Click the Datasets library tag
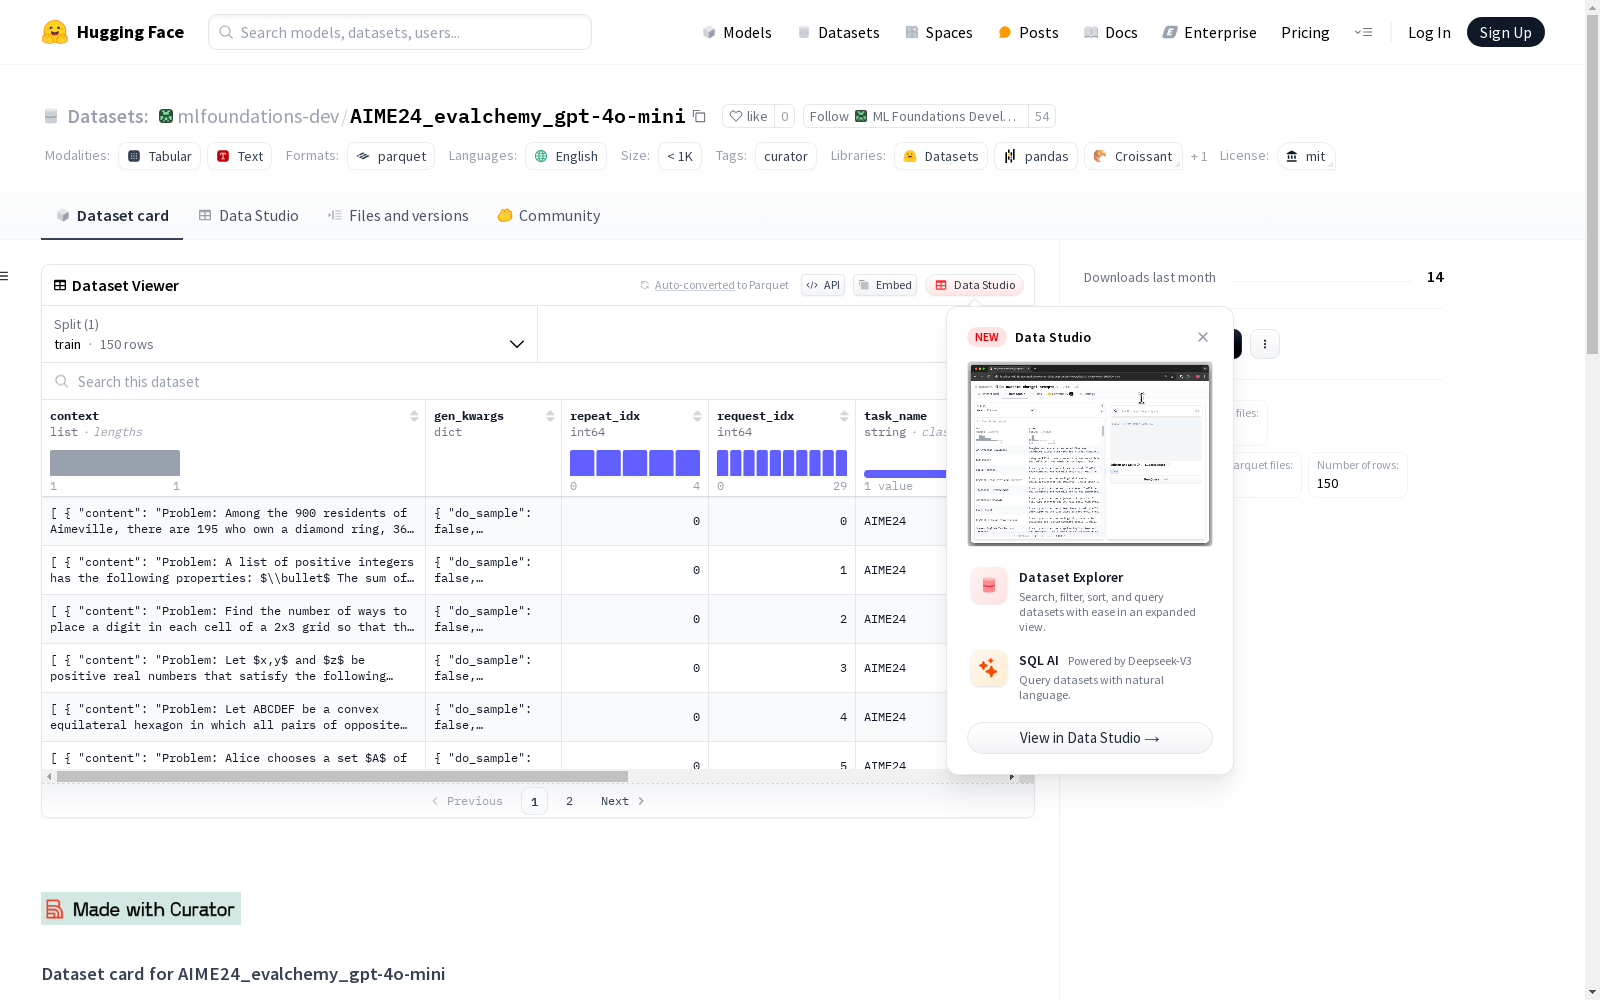1600x1000 pixels. coord(941,156)
